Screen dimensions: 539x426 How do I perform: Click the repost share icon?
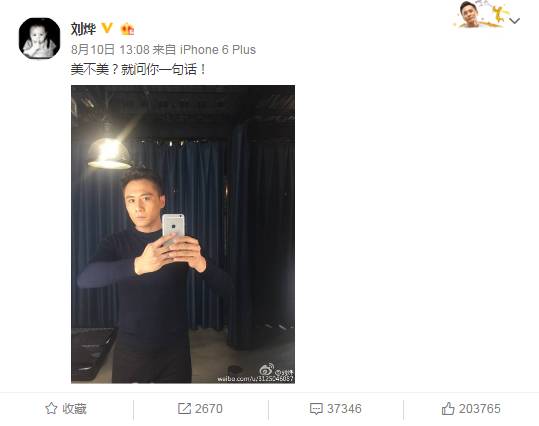pyautogui.click(x=184, y=408)
